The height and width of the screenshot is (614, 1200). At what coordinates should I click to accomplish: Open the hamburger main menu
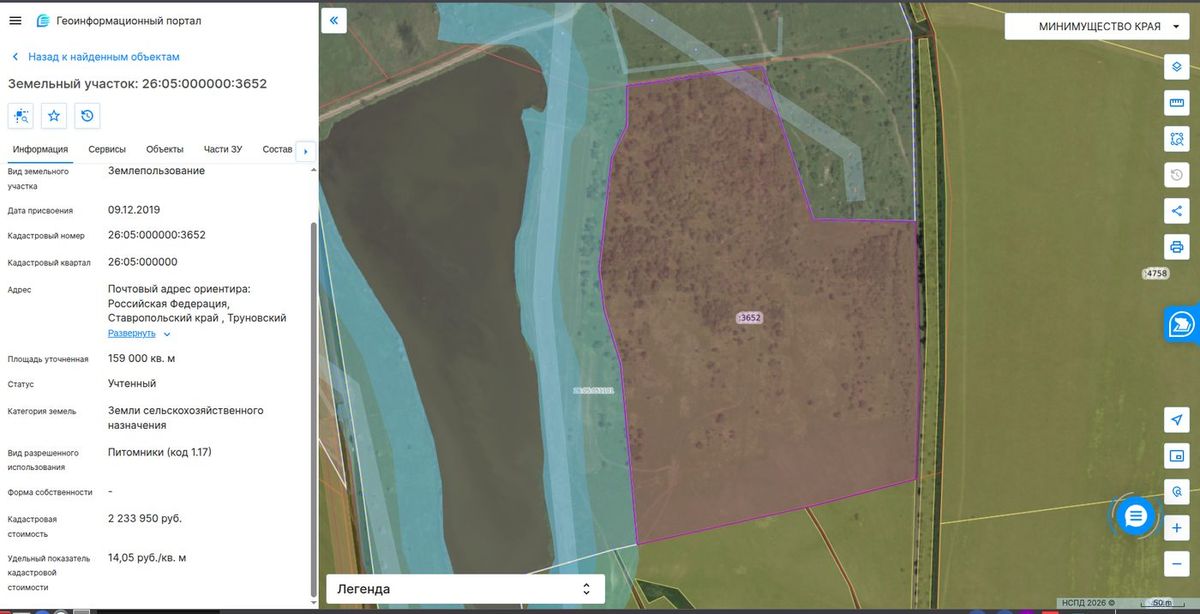15,20
